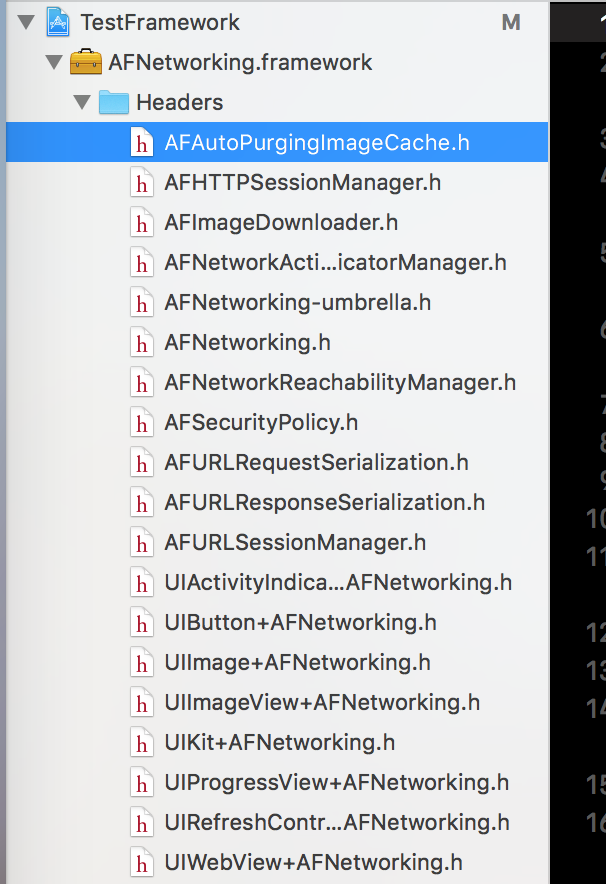Click the M modified status badge
This screenshot has width=606, height=884.
pyautogui.click(x=511, y=23)
